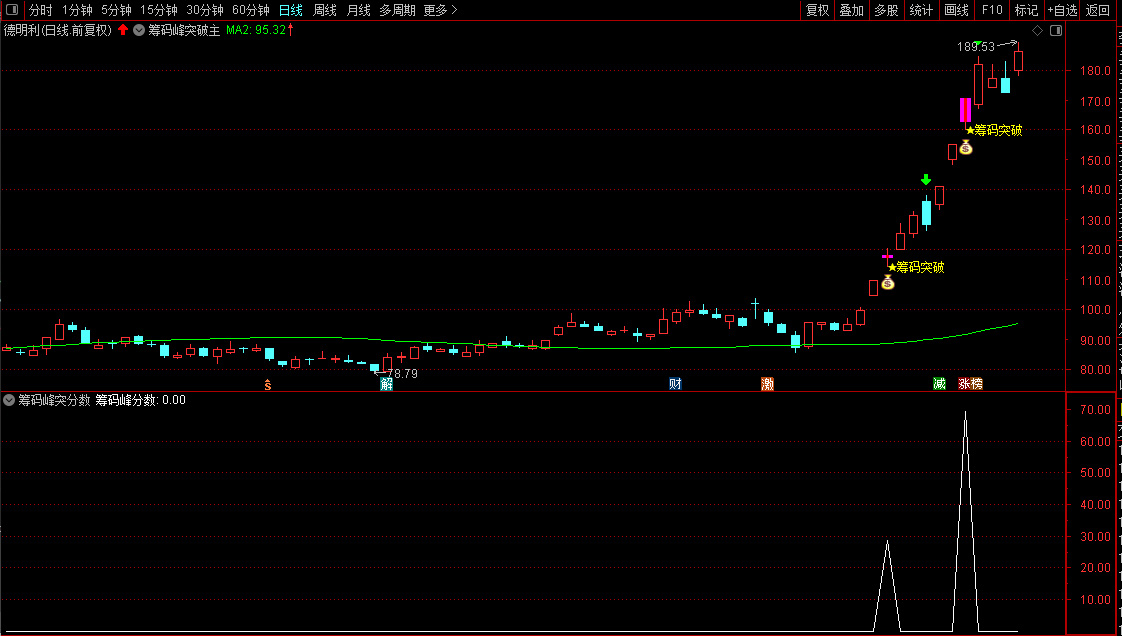Open the F10 company info
Screen dimensions: 1122x636
992,10
